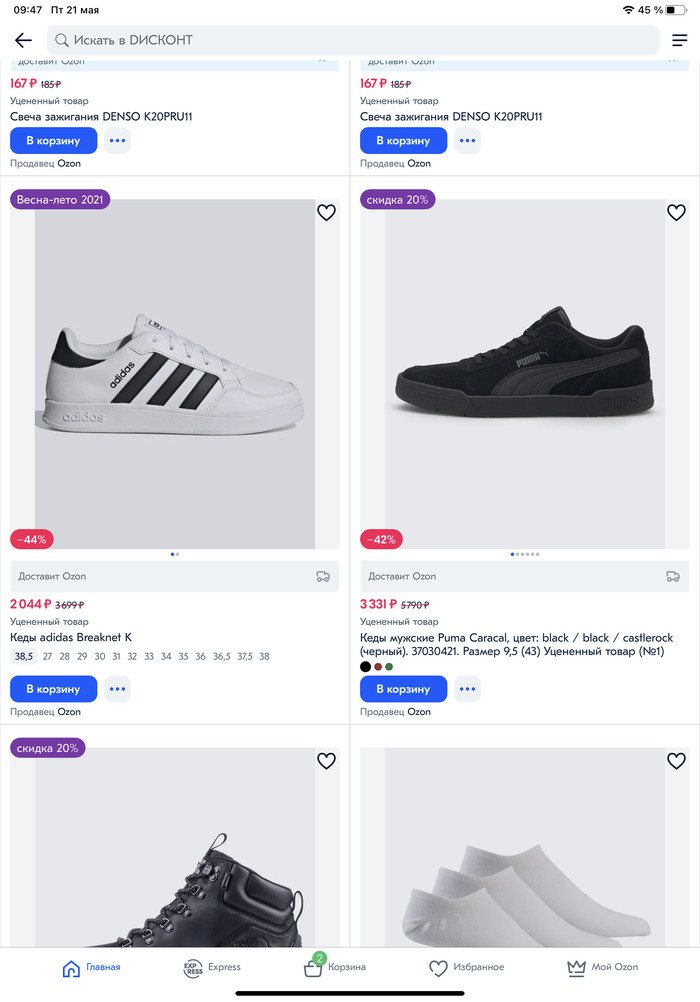This screenshot has width=700, height=1002.
Task: Tap the search field Искать в ДИСКОНТ
Action: tap(353, 40)
